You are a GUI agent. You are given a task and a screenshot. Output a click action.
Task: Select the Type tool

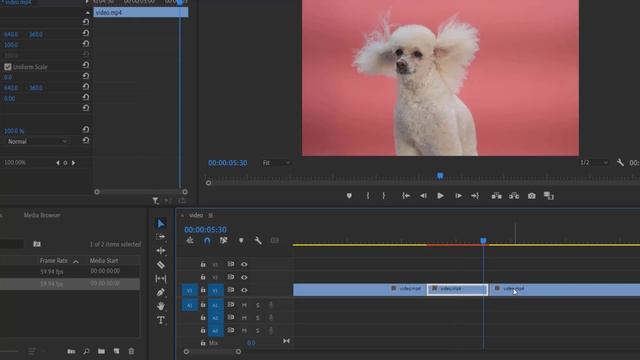(161, 320)
